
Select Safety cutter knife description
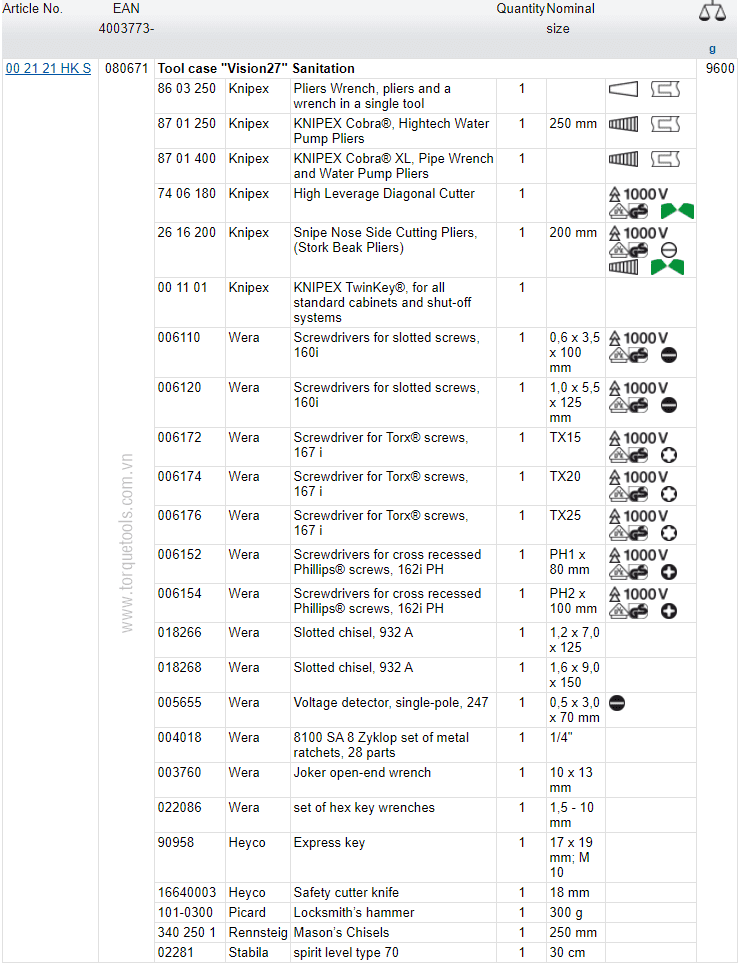point(346,893)
